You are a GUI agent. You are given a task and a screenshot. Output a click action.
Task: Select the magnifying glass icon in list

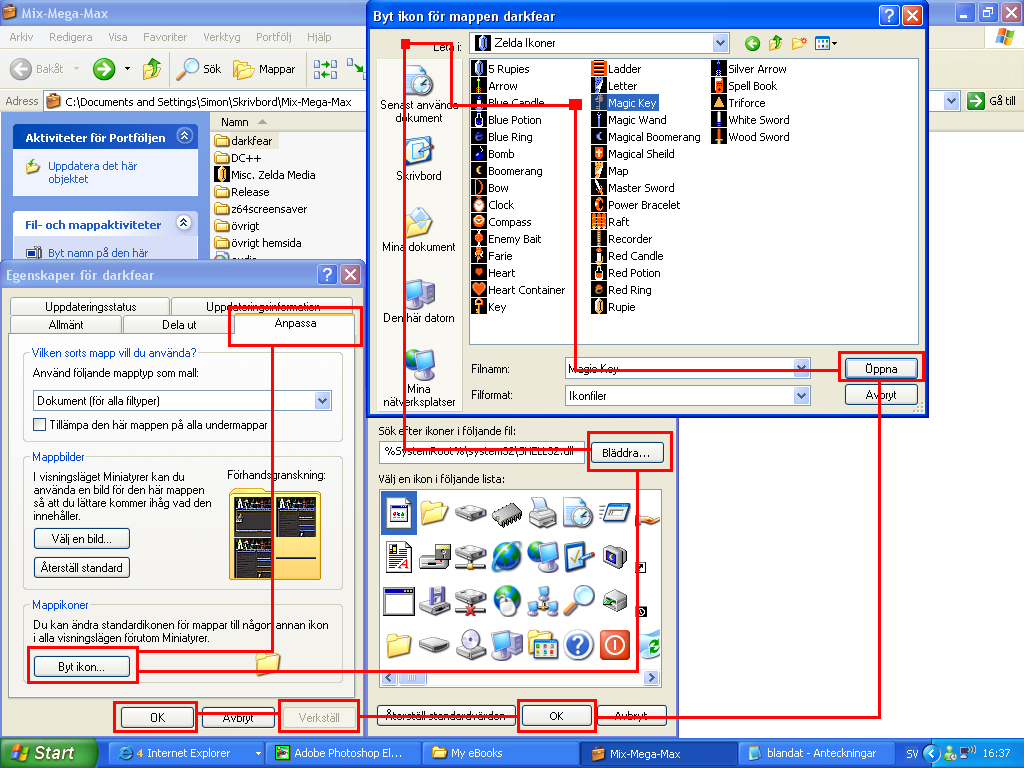[578, 600]
